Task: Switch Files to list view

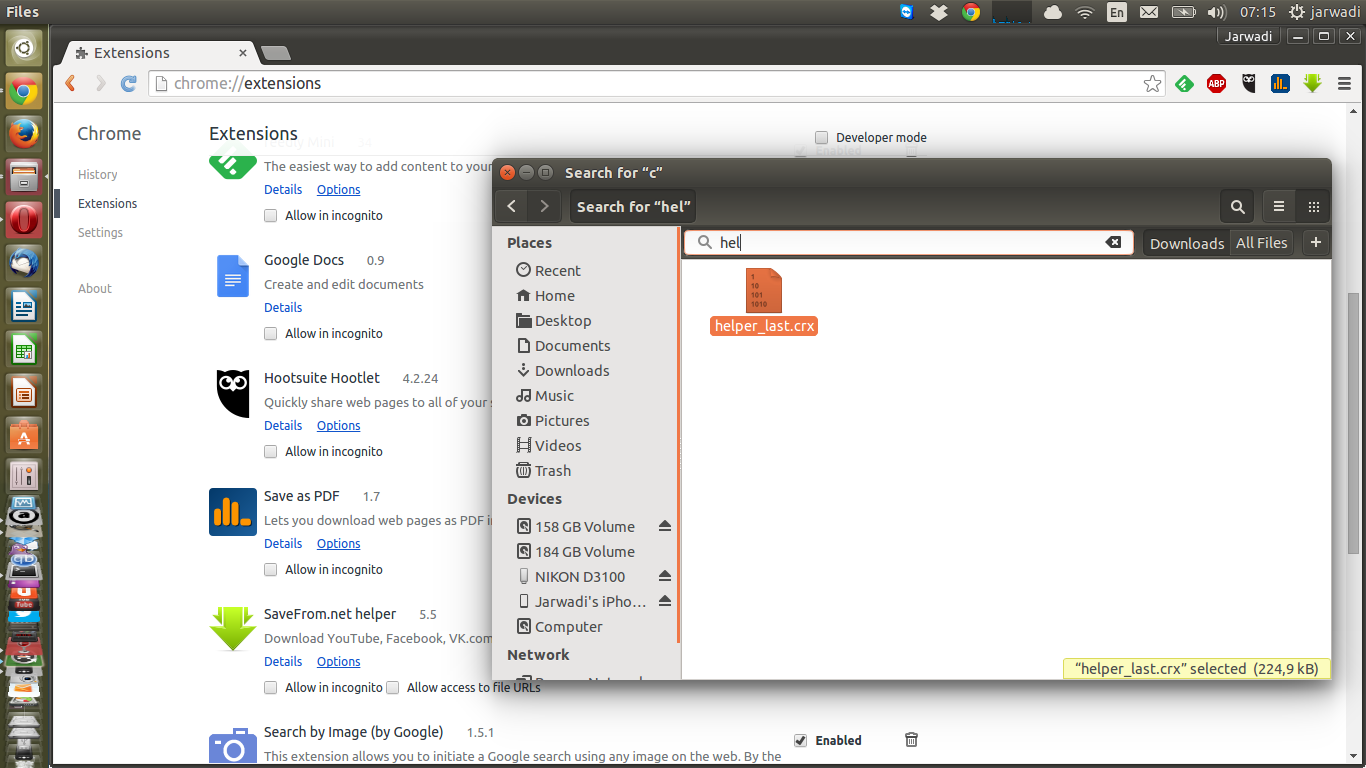Action: tap(1278, 207)
